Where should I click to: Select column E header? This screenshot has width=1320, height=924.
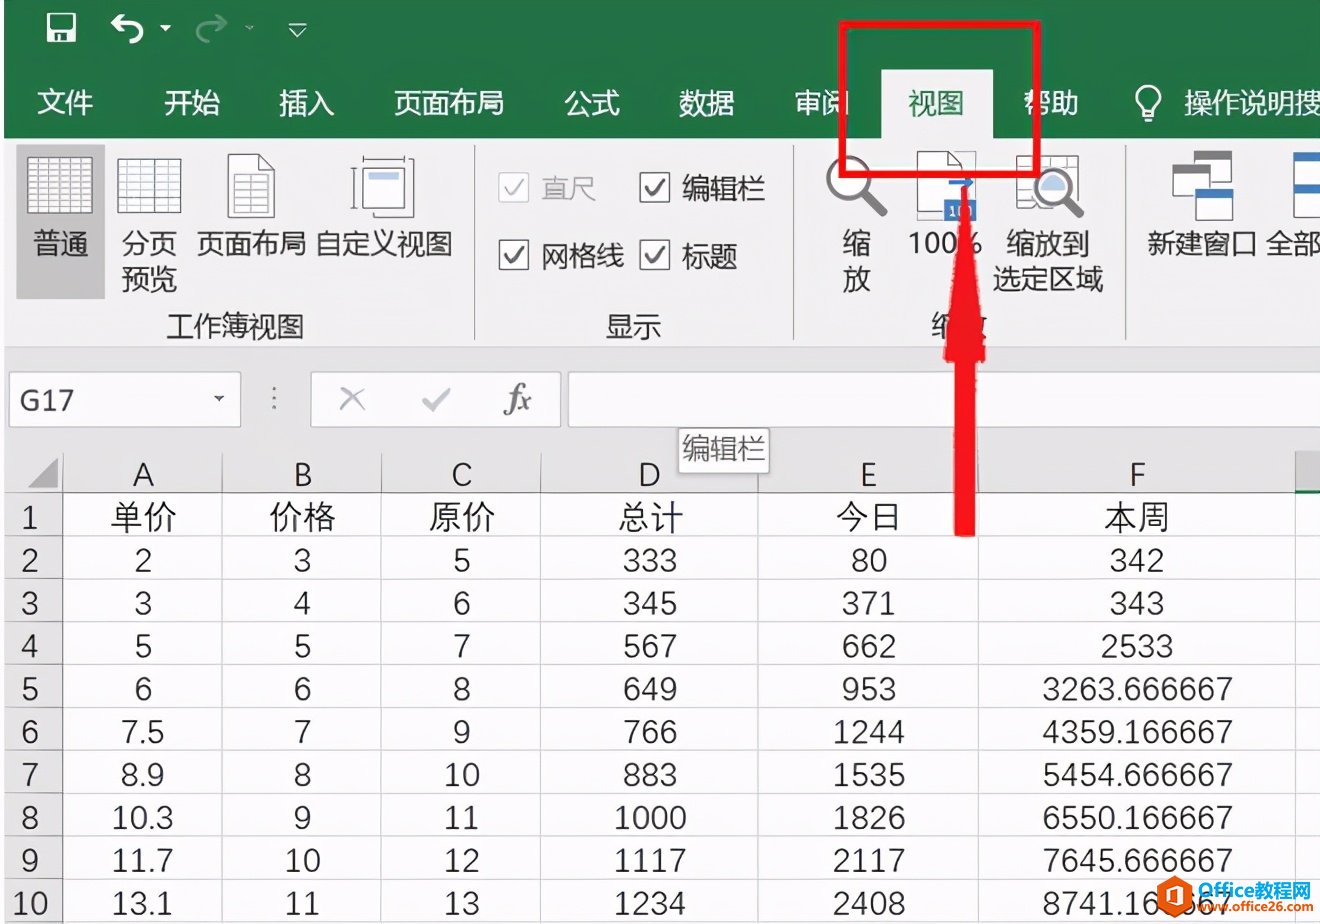click(868, 474)
